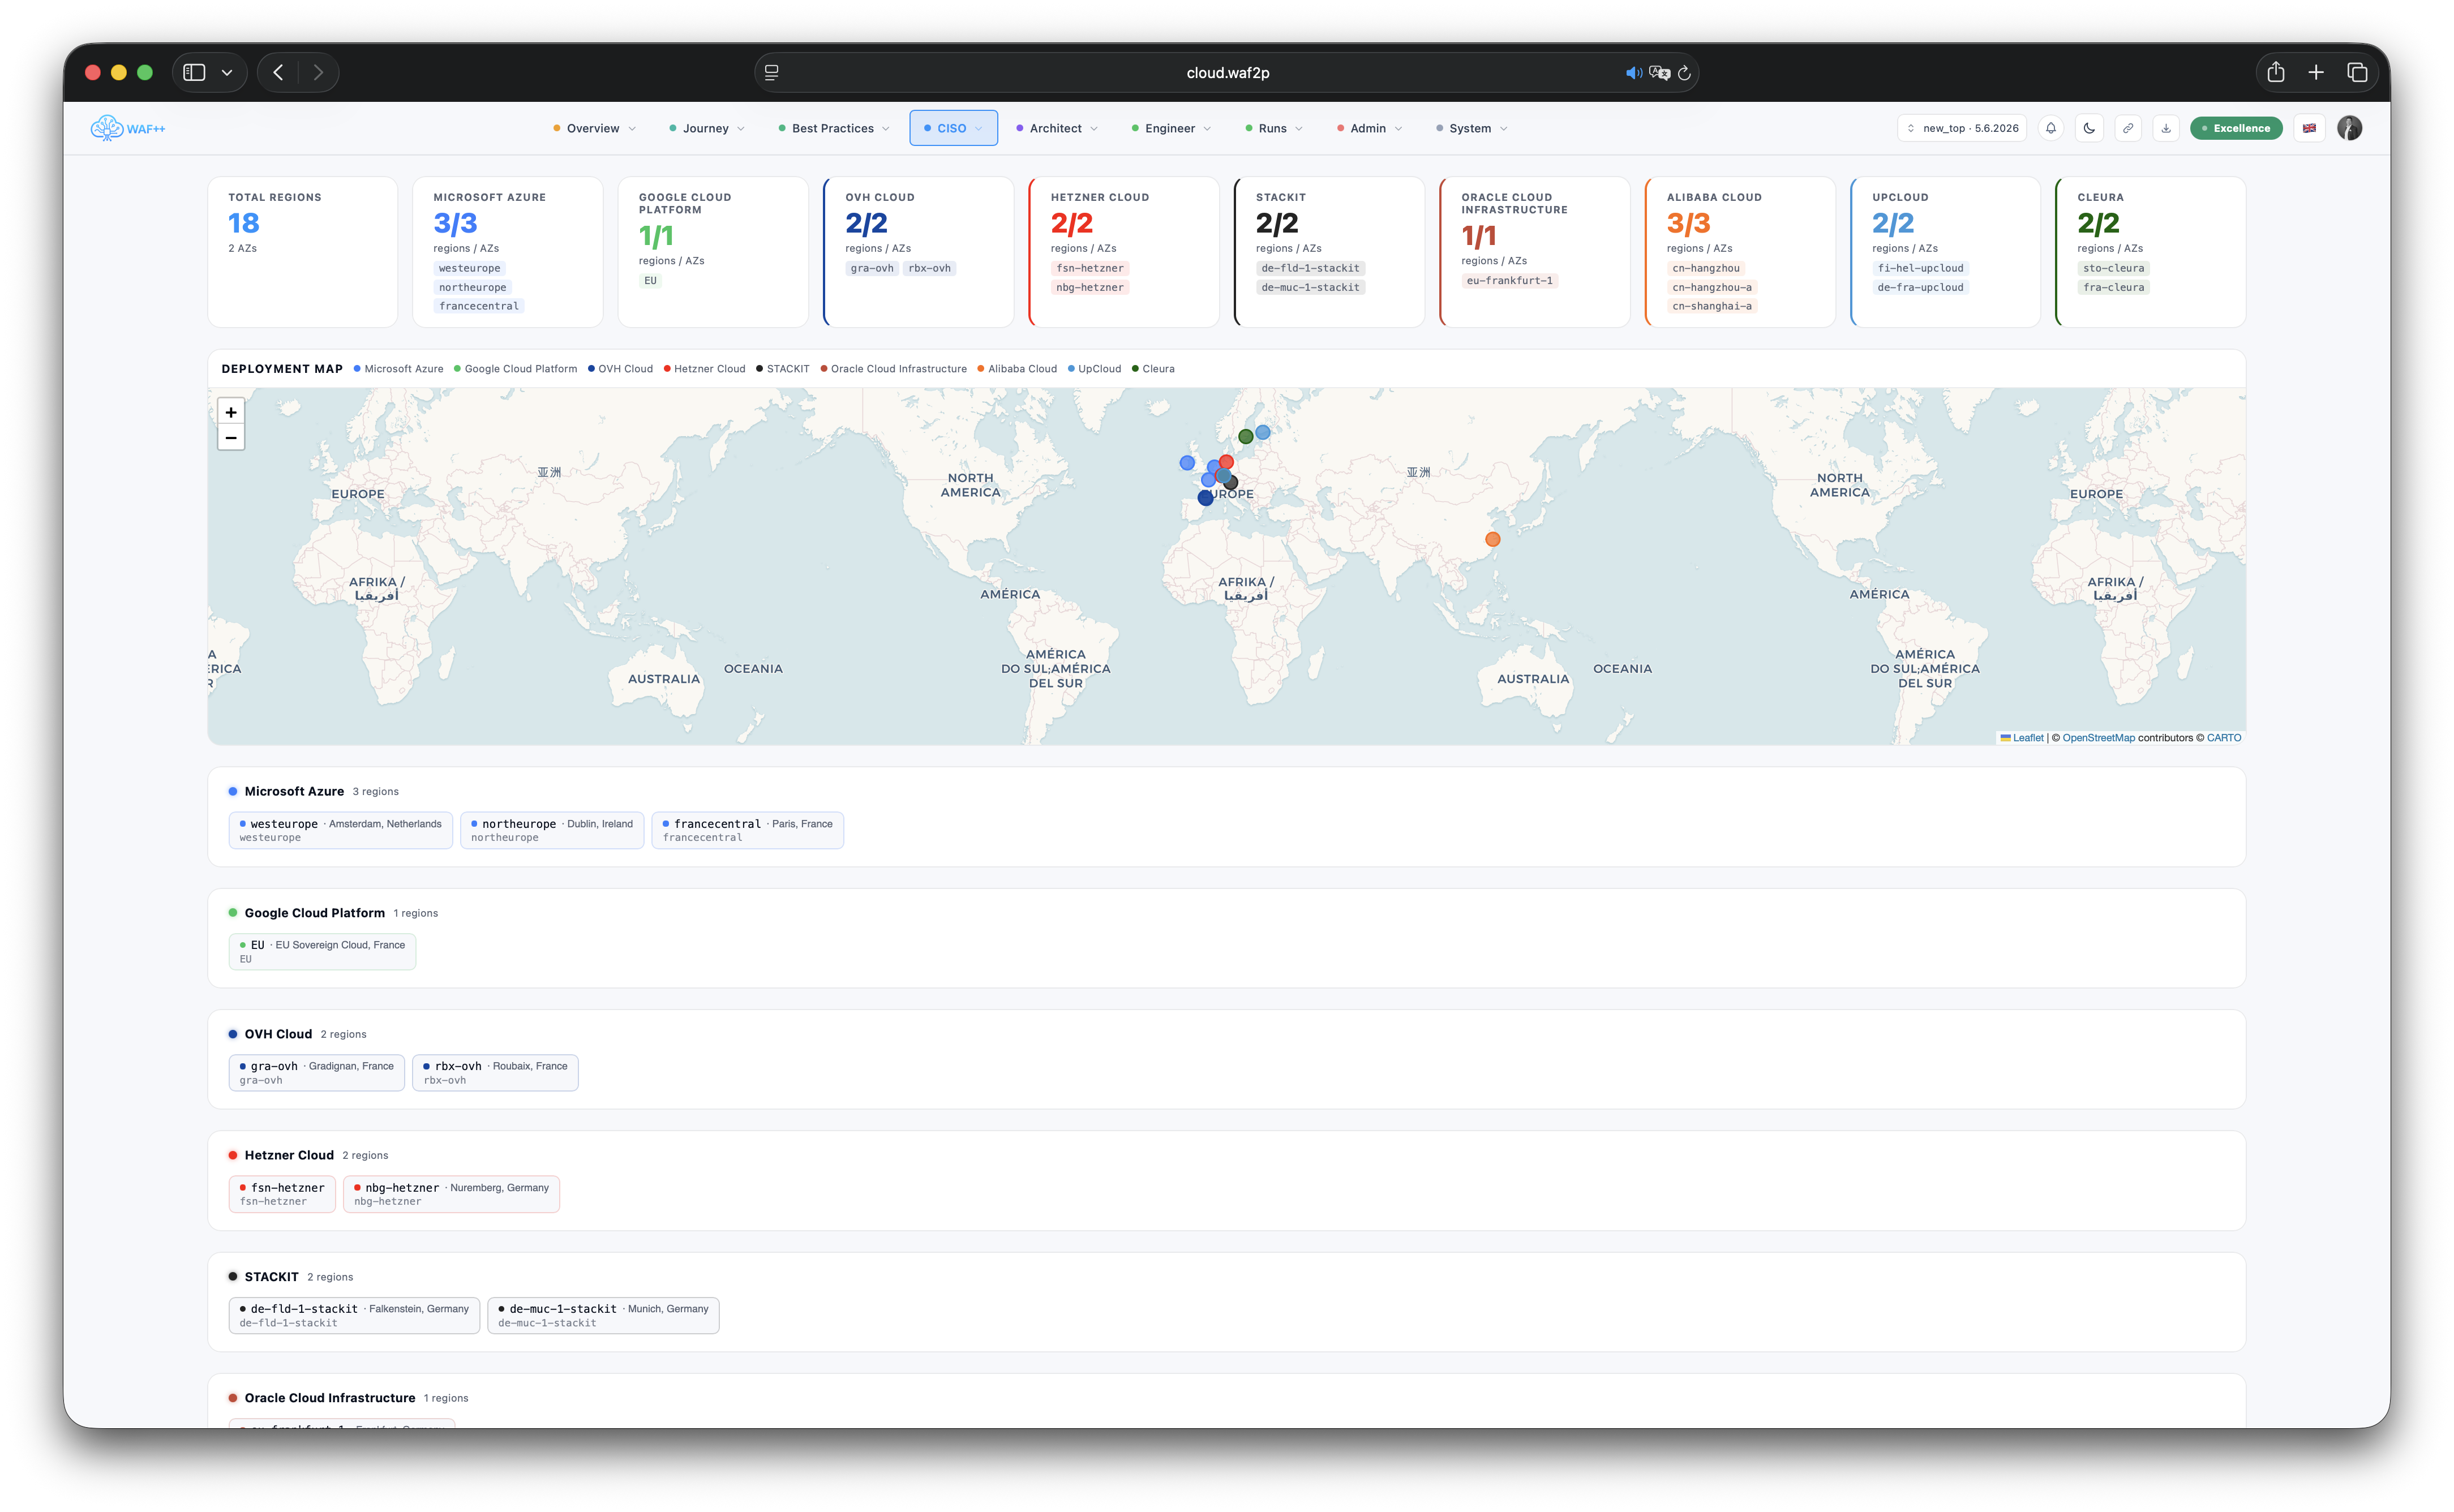Click the cloud.waf2p address bar
This screenshot has height=1512, width=2454.
1227,73
